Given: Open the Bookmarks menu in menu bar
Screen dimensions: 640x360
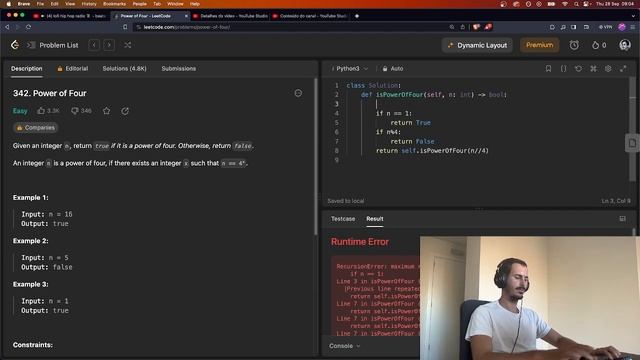Looking at the screenshot, I should [114, 4].
